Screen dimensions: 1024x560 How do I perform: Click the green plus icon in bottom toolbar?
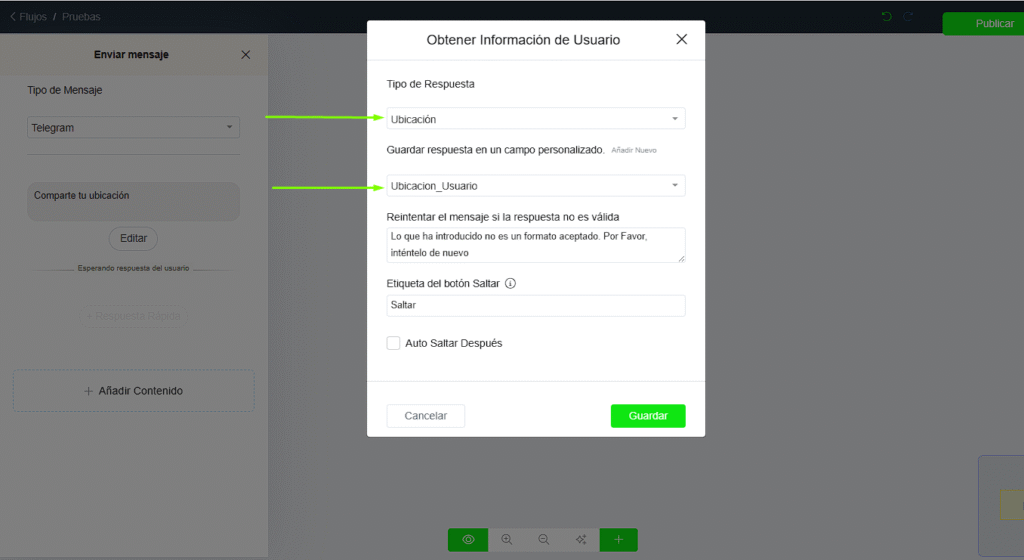point(618,540)
